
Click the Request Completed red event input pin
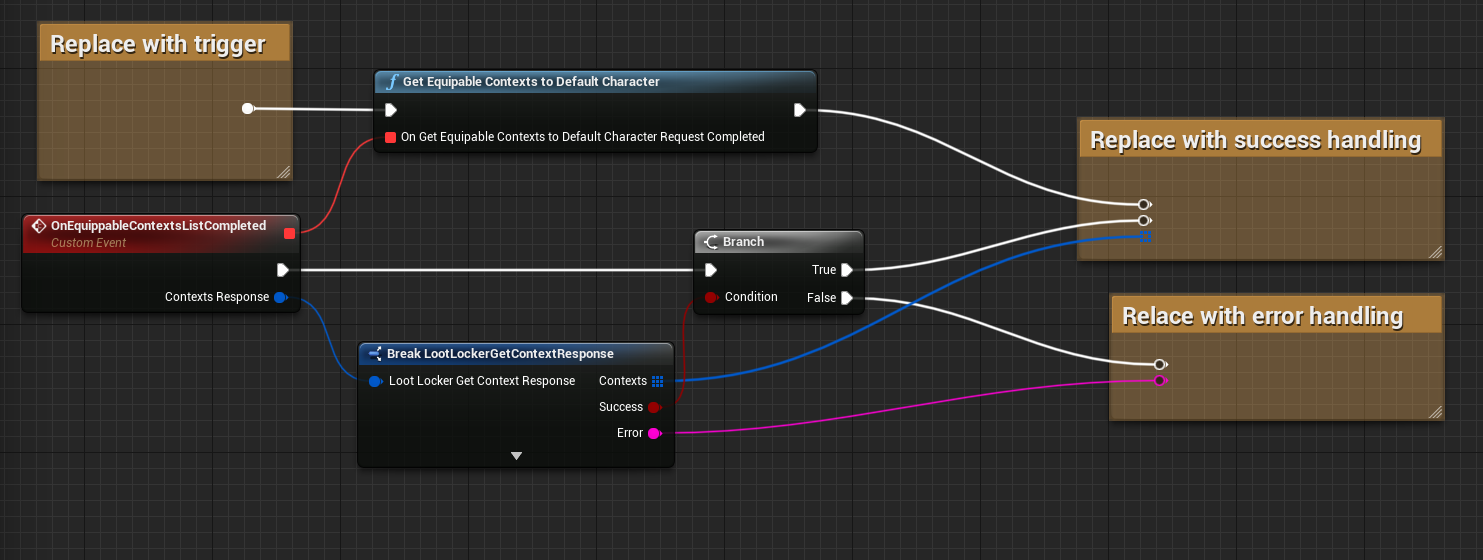391,137
